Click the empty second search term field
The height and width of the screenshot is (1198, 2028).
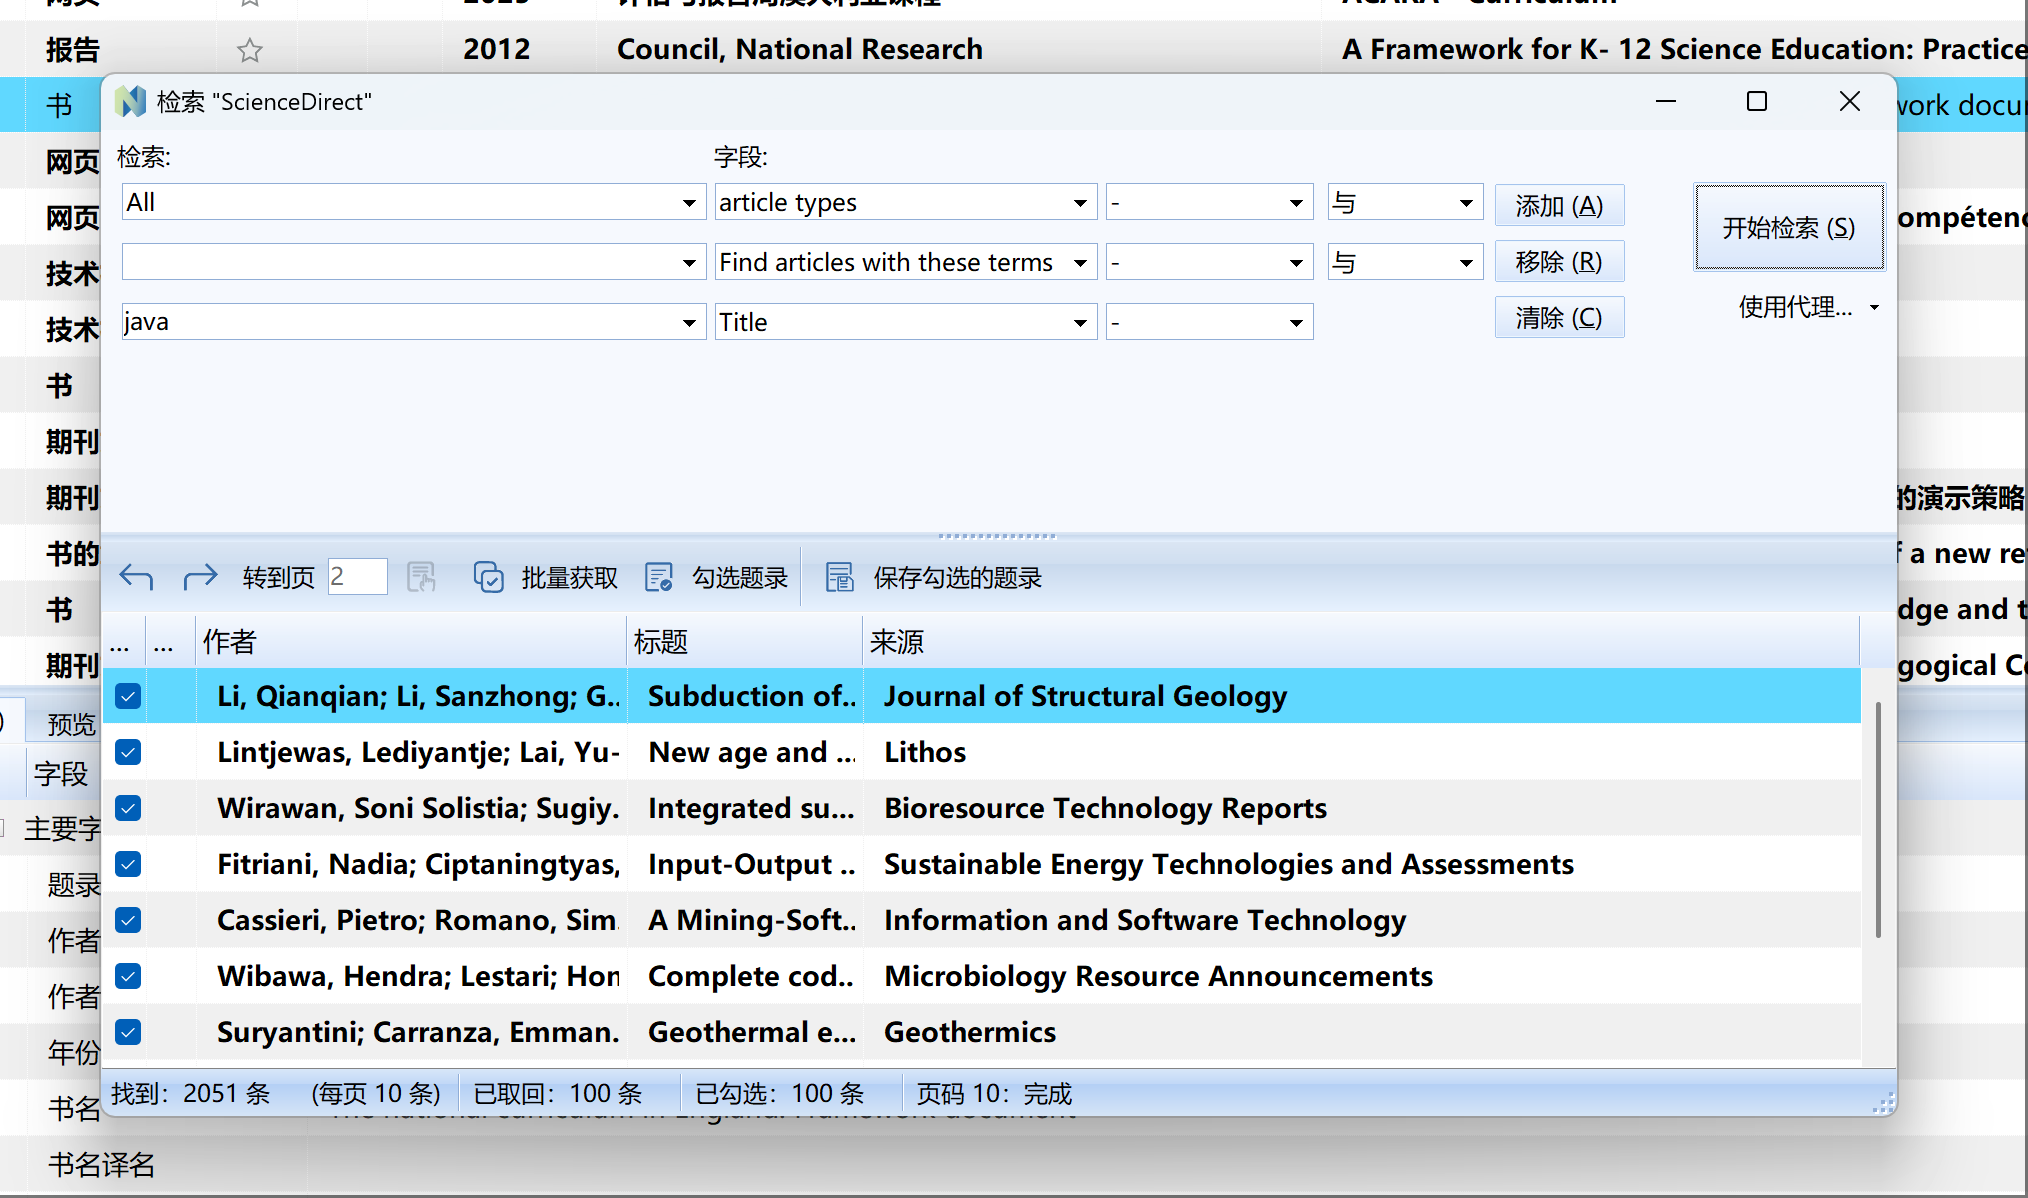pyautogui.click(x=400, y=263)
